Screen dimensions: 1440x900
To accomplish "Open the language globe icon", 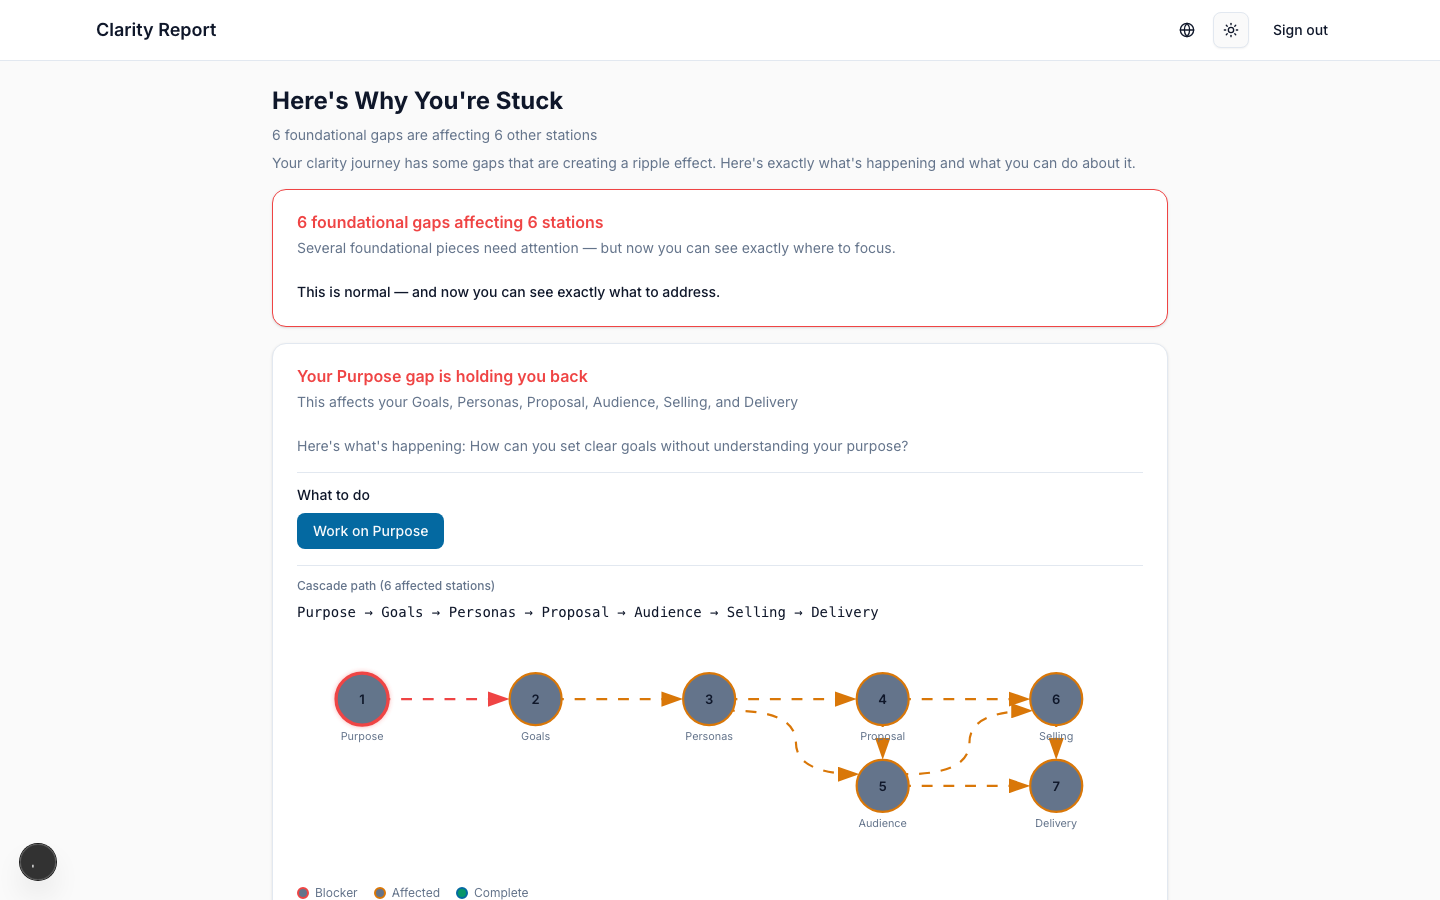I will pyautogui.click(x=1187, y=30).
